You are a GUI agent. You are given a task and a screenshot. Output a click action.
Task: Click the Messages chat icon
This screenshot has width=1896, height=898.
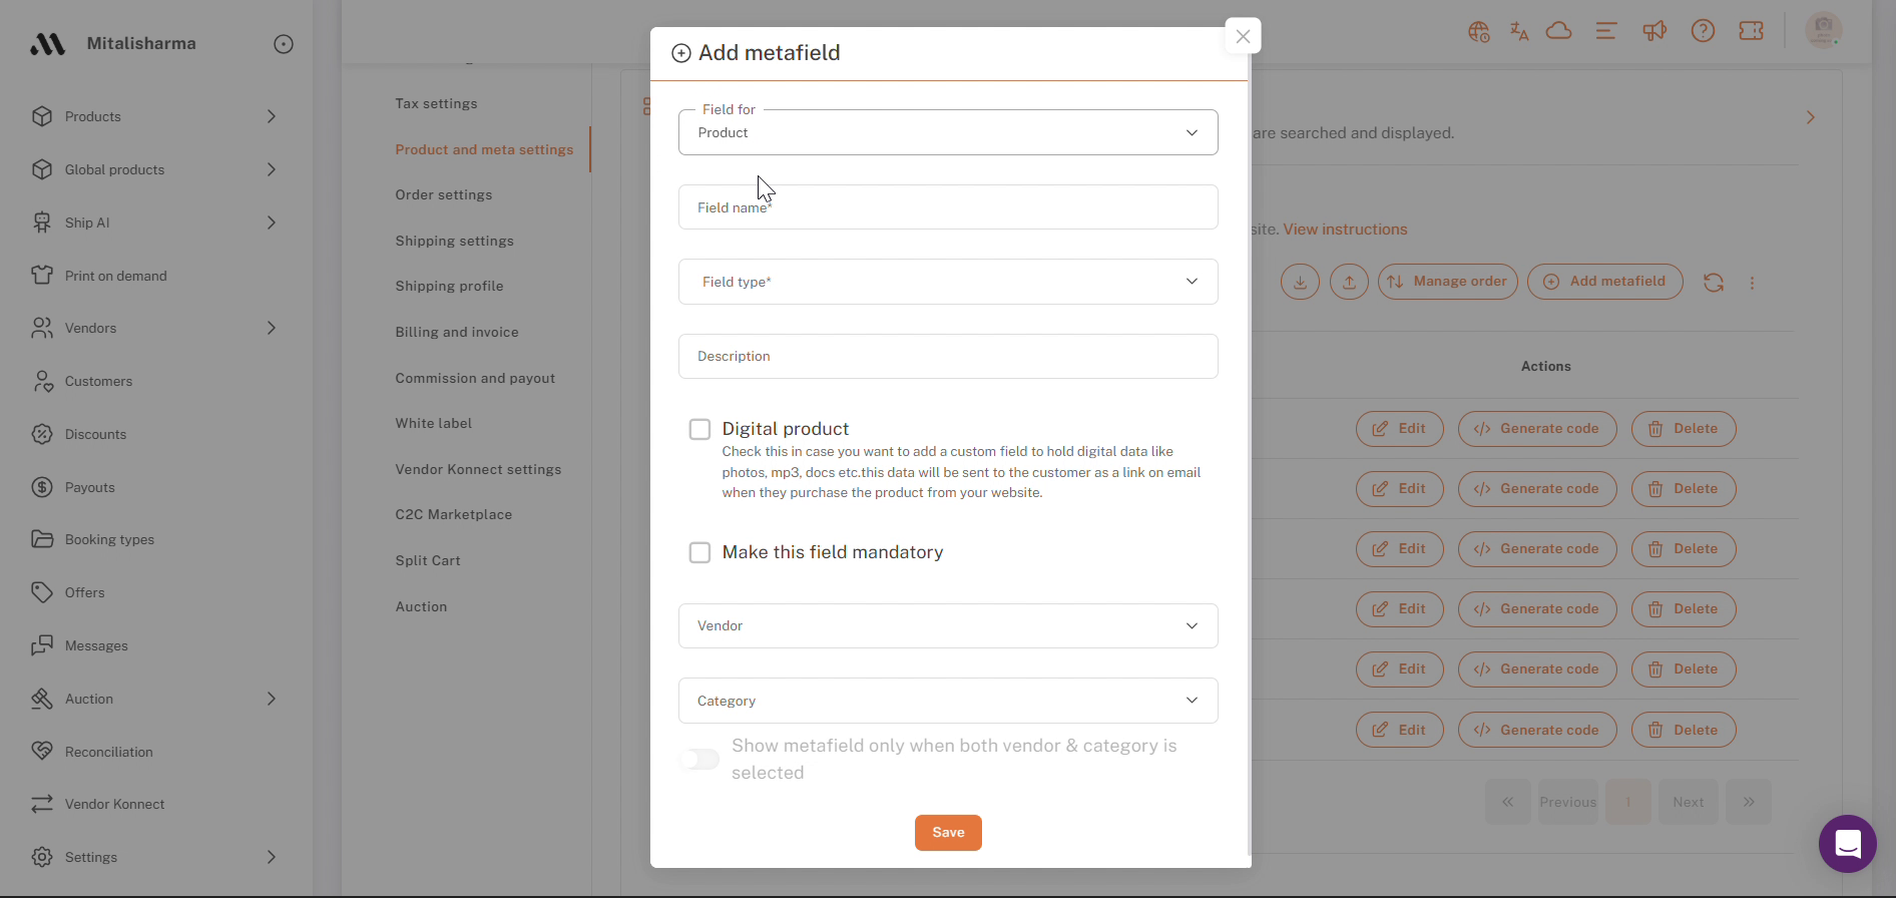[x=42, y=645]
